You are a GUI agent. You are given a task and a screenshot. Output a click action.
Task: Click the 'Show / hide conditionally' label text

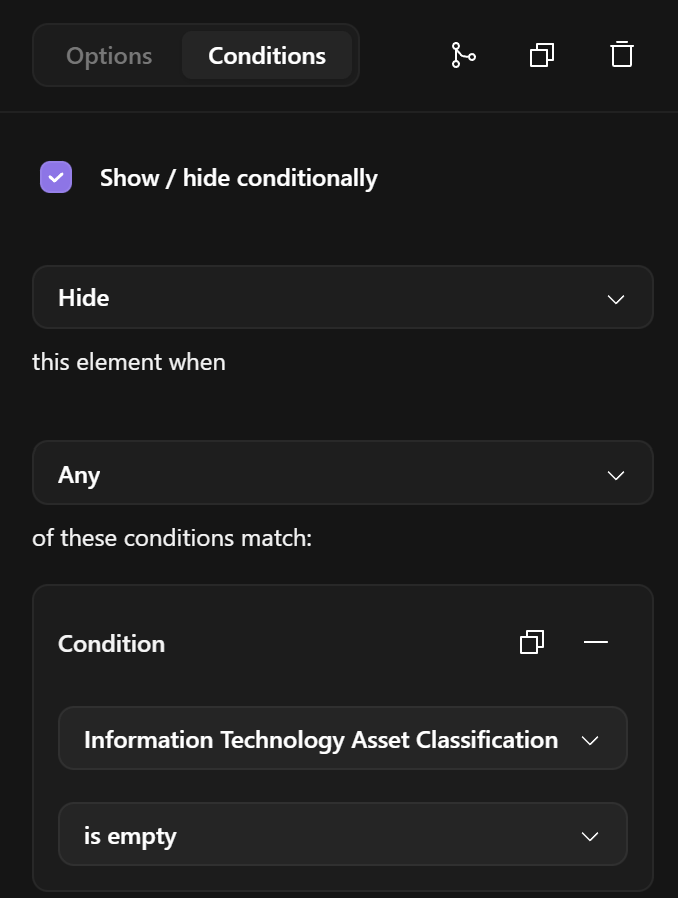(238, 178)
